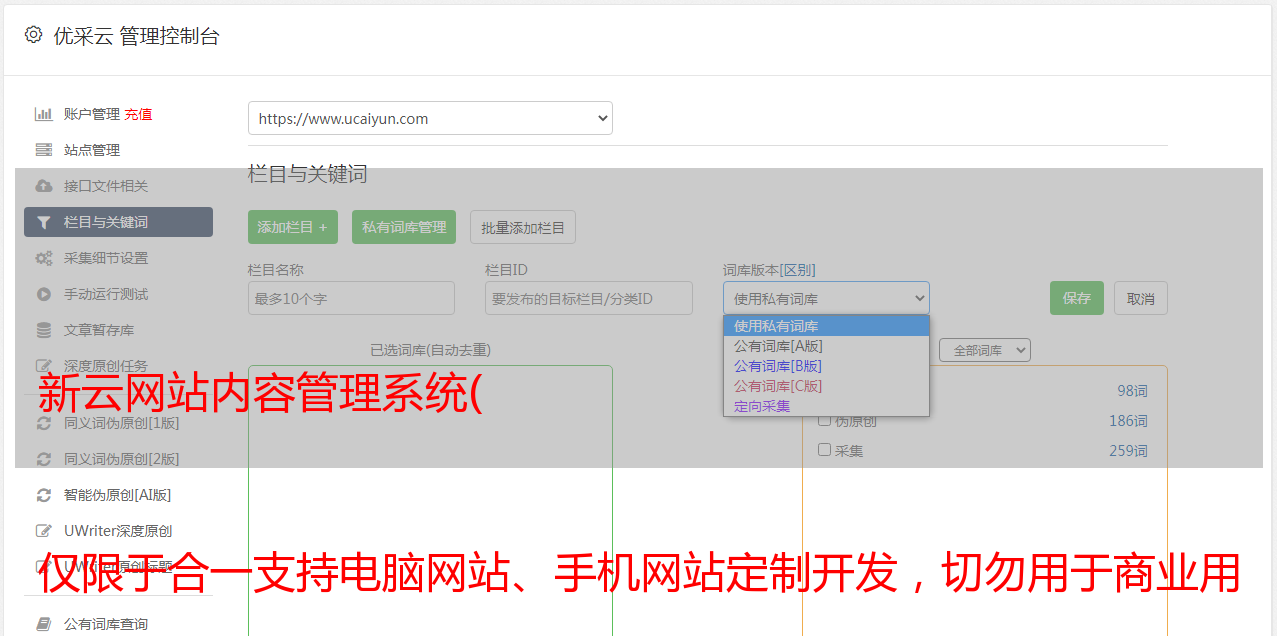The width and height of the screenshot is (1277, 636).
Task: Open the https://www.ucaiyun.com site dropdown
Action: (x=430, y=118)
